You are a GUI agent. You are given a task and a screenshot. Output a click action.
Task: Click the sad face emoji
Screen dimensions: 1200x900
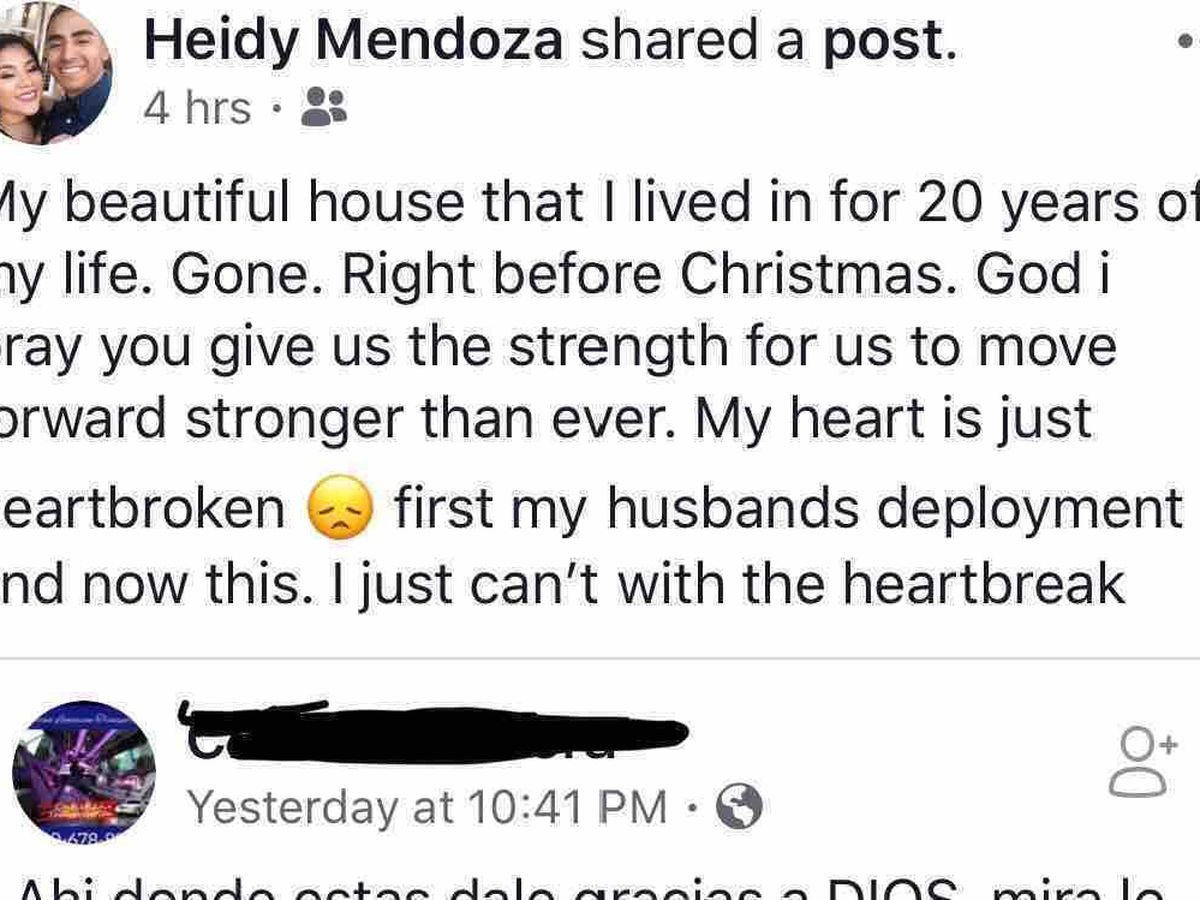tap(339, 510)
